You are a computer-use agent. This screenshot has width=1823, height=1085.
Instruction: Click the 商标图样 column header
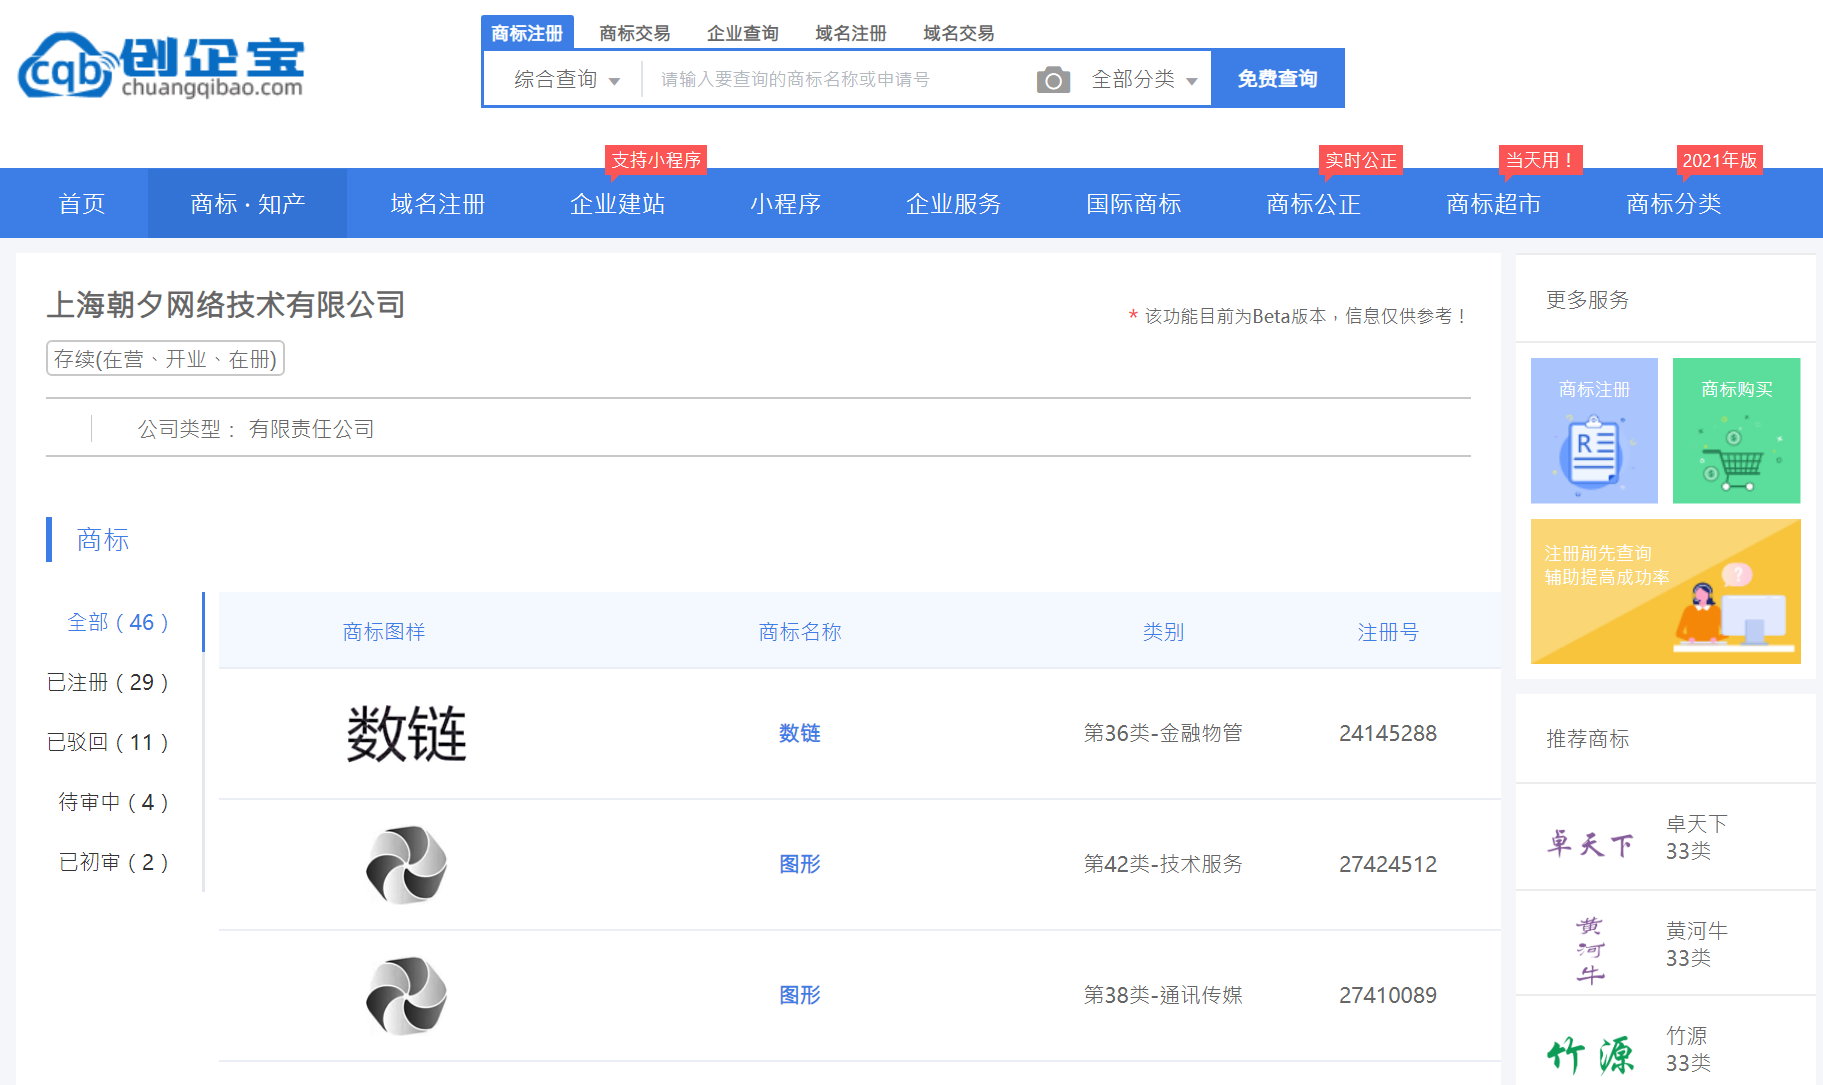384,632
